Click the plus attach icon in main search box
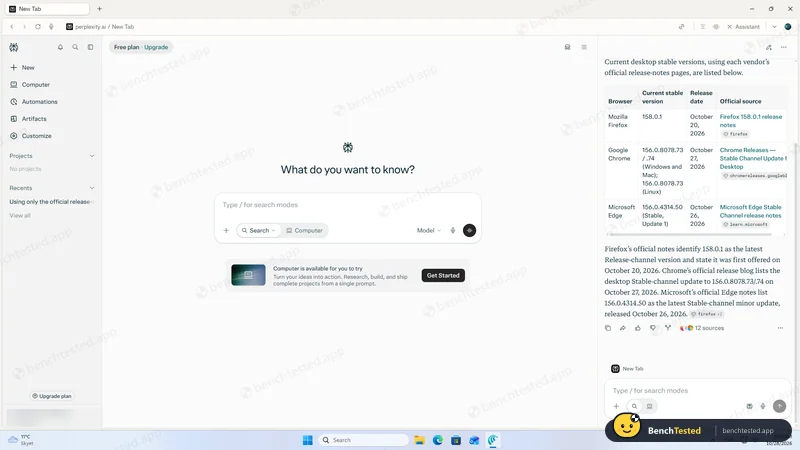The image size is (800, 450). [226, 231]
